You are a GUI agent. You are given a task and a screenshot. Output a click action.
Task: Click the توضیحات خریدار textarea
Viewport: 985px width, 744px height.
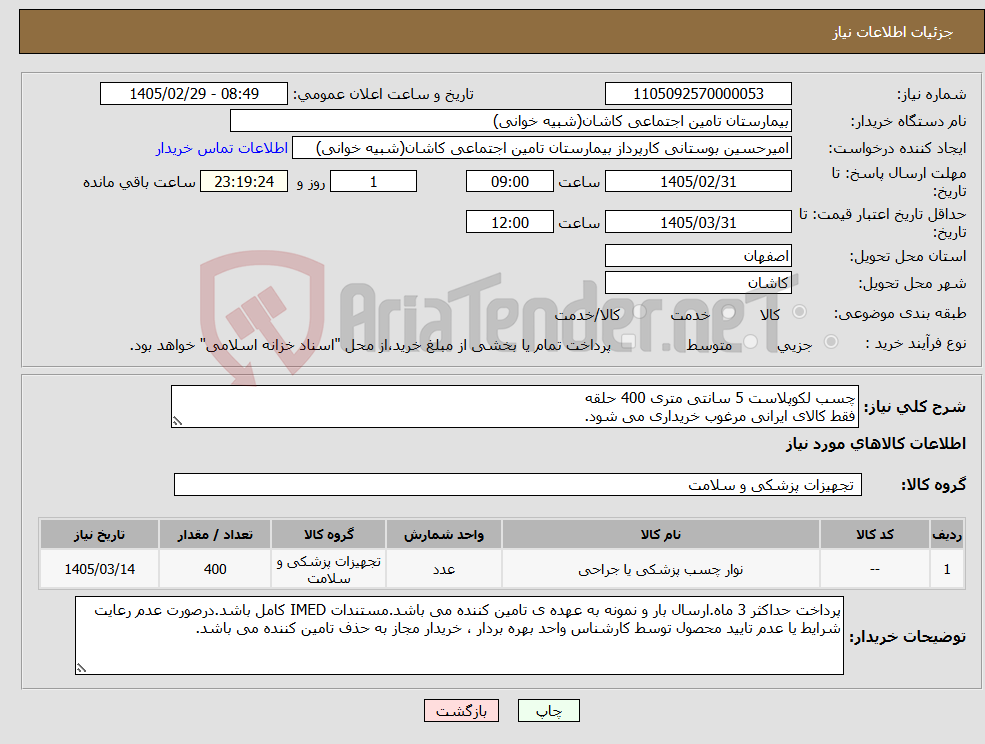[459, 635]
